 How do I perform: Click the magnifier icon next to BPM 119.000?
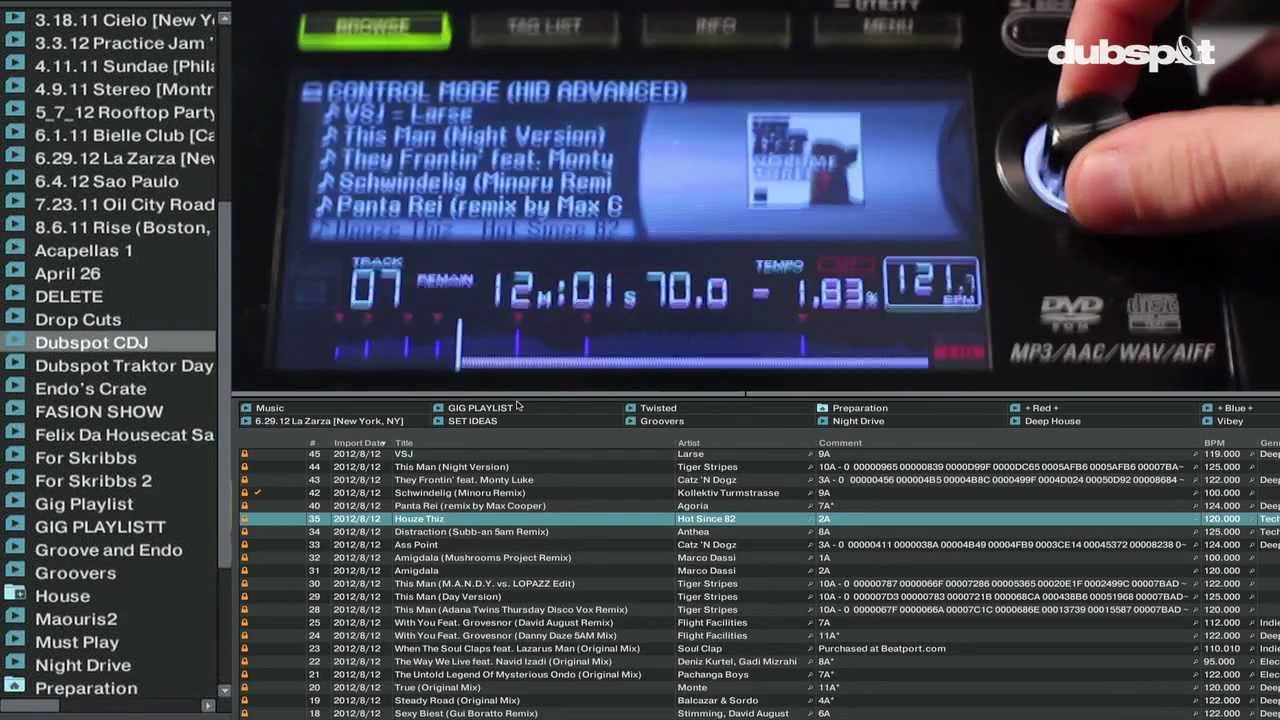[1252, 454]
